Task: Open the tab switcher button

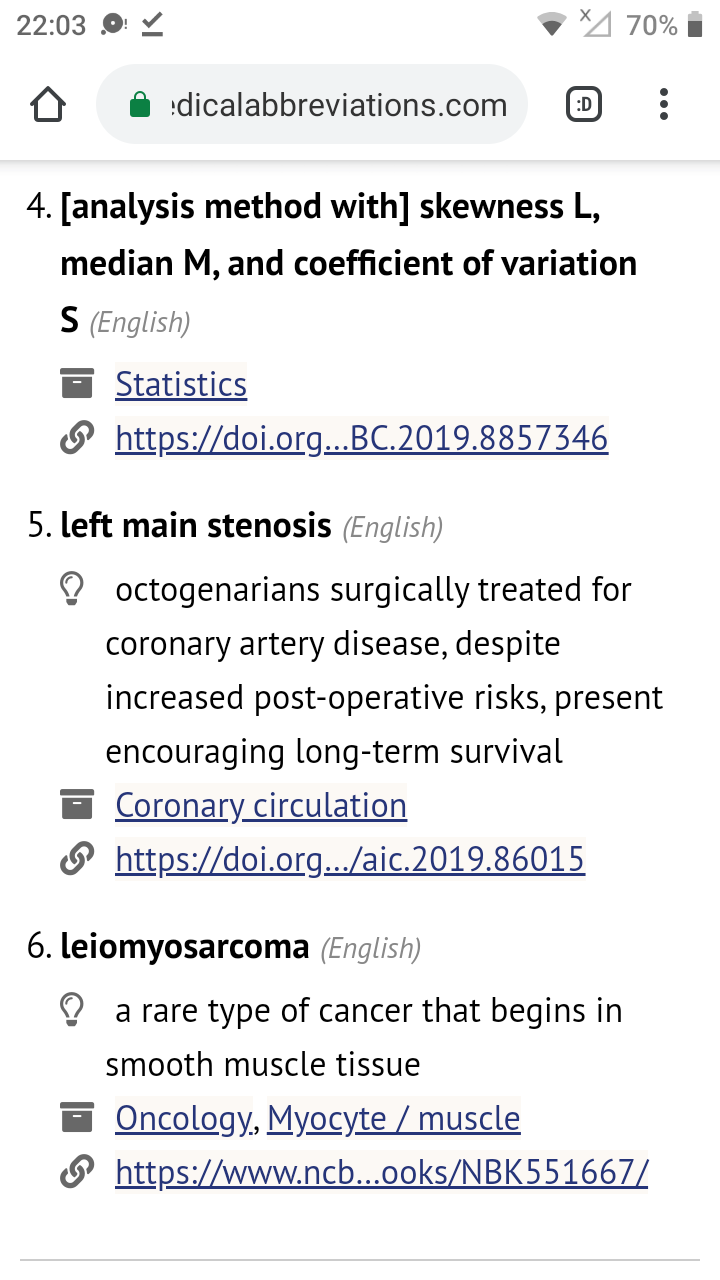Action: tap(584, 104)
